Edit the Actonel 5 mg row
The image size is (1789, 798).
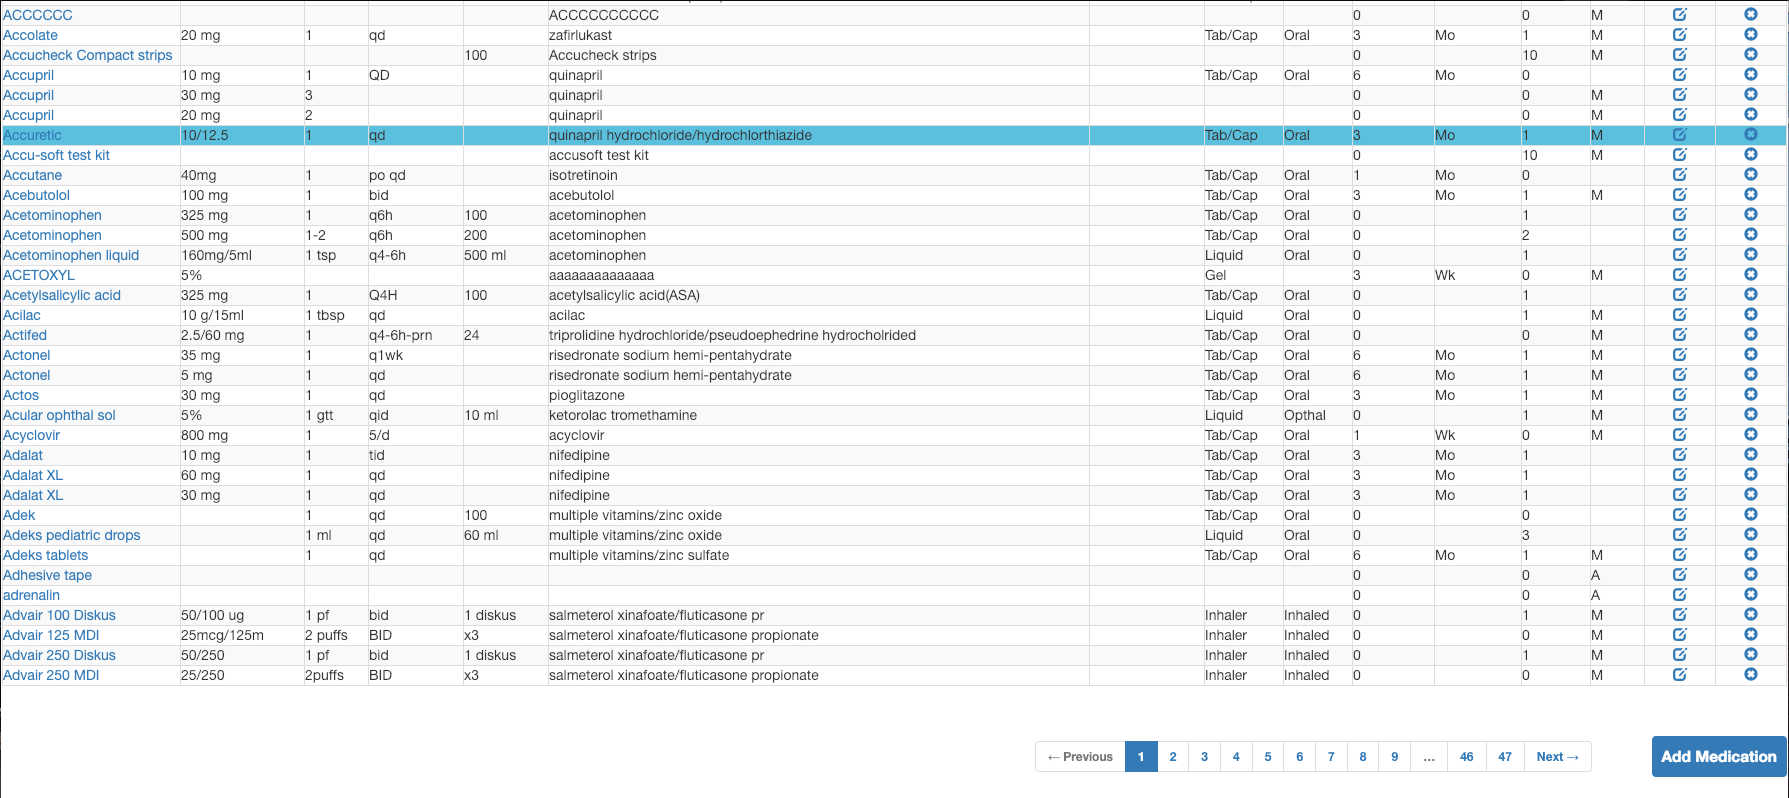click(1680, 375)
